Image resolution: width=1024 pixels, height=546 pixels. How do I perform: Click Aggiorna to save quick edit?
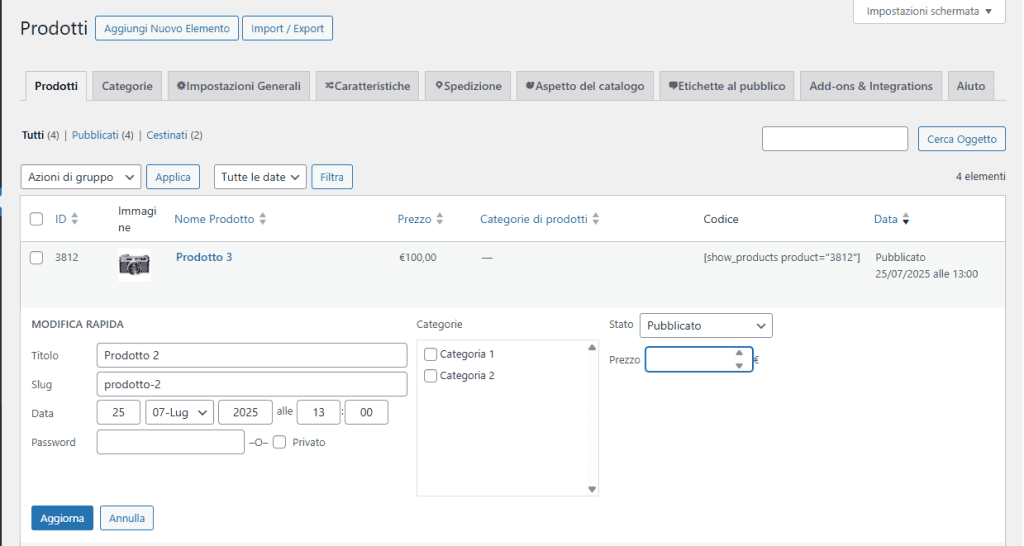(x=62, y=518)
